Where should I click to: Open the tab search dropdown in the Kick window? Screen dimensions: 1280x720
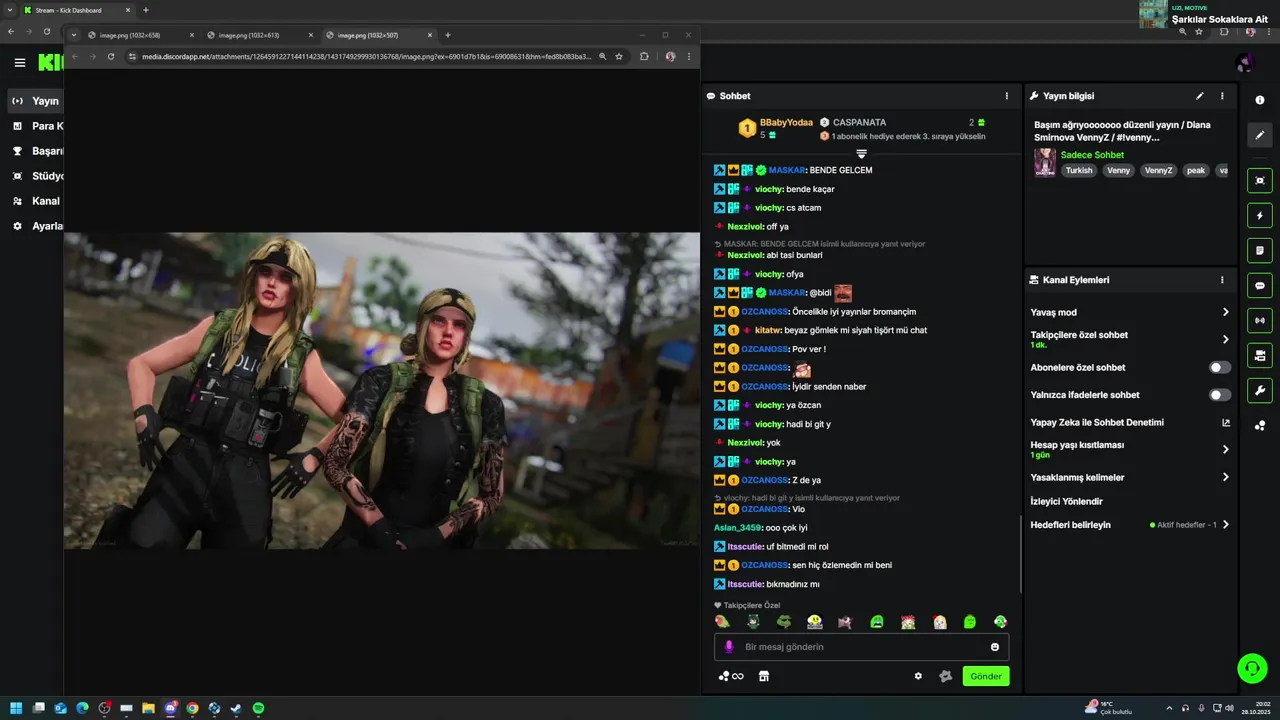pyautogui.click(x=11, y=10)
